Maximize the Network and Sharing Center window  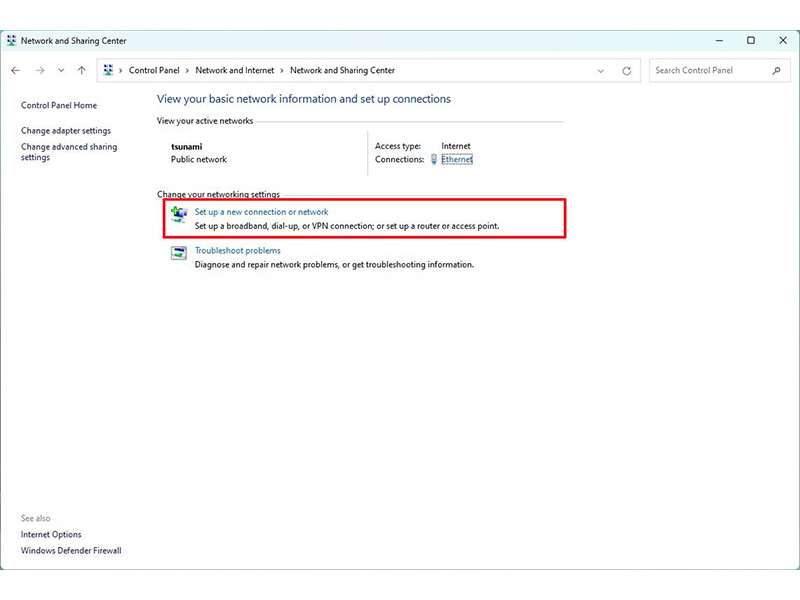[751, 40]
